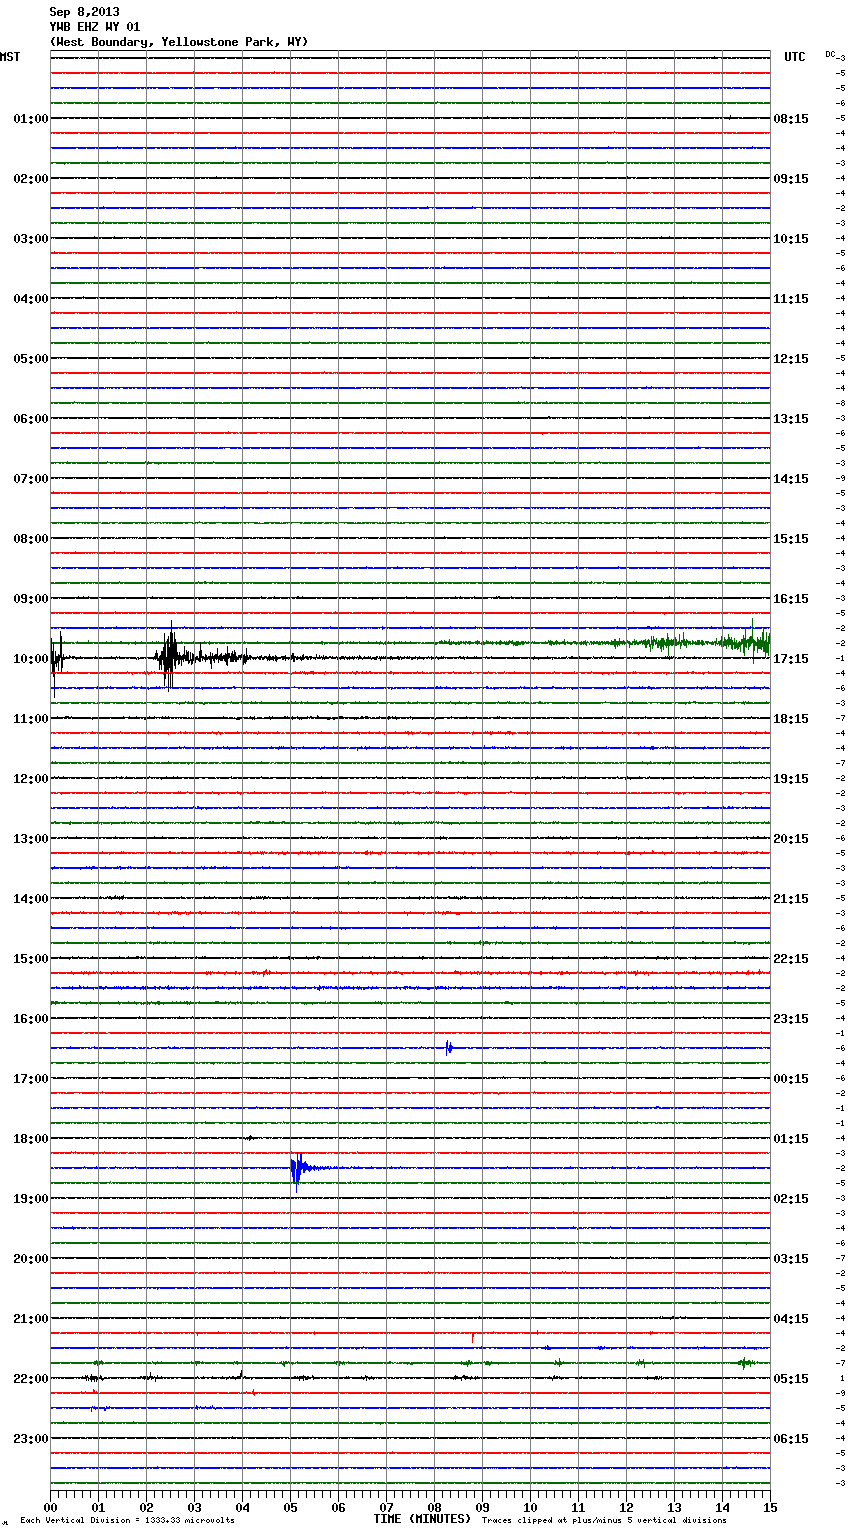The image size is (850, 1534).
Task: Select the '13:00' MST time label
Action: [30, 839]
